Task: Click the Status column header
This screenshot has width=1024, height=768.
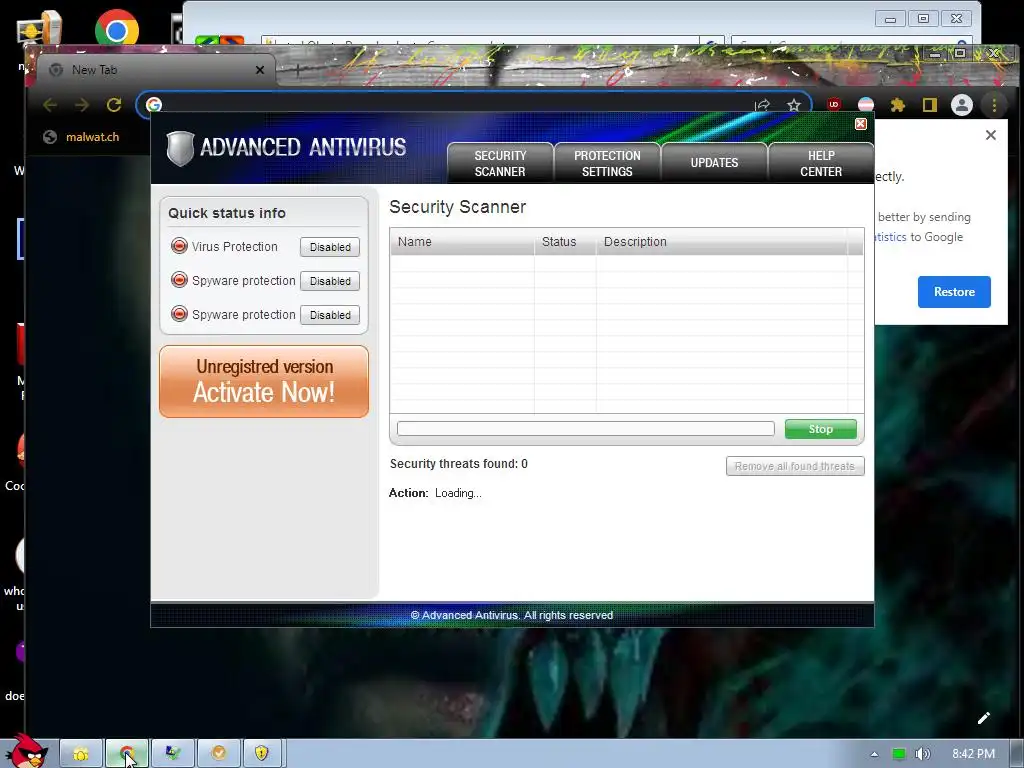Action: (x=565, y=242)
